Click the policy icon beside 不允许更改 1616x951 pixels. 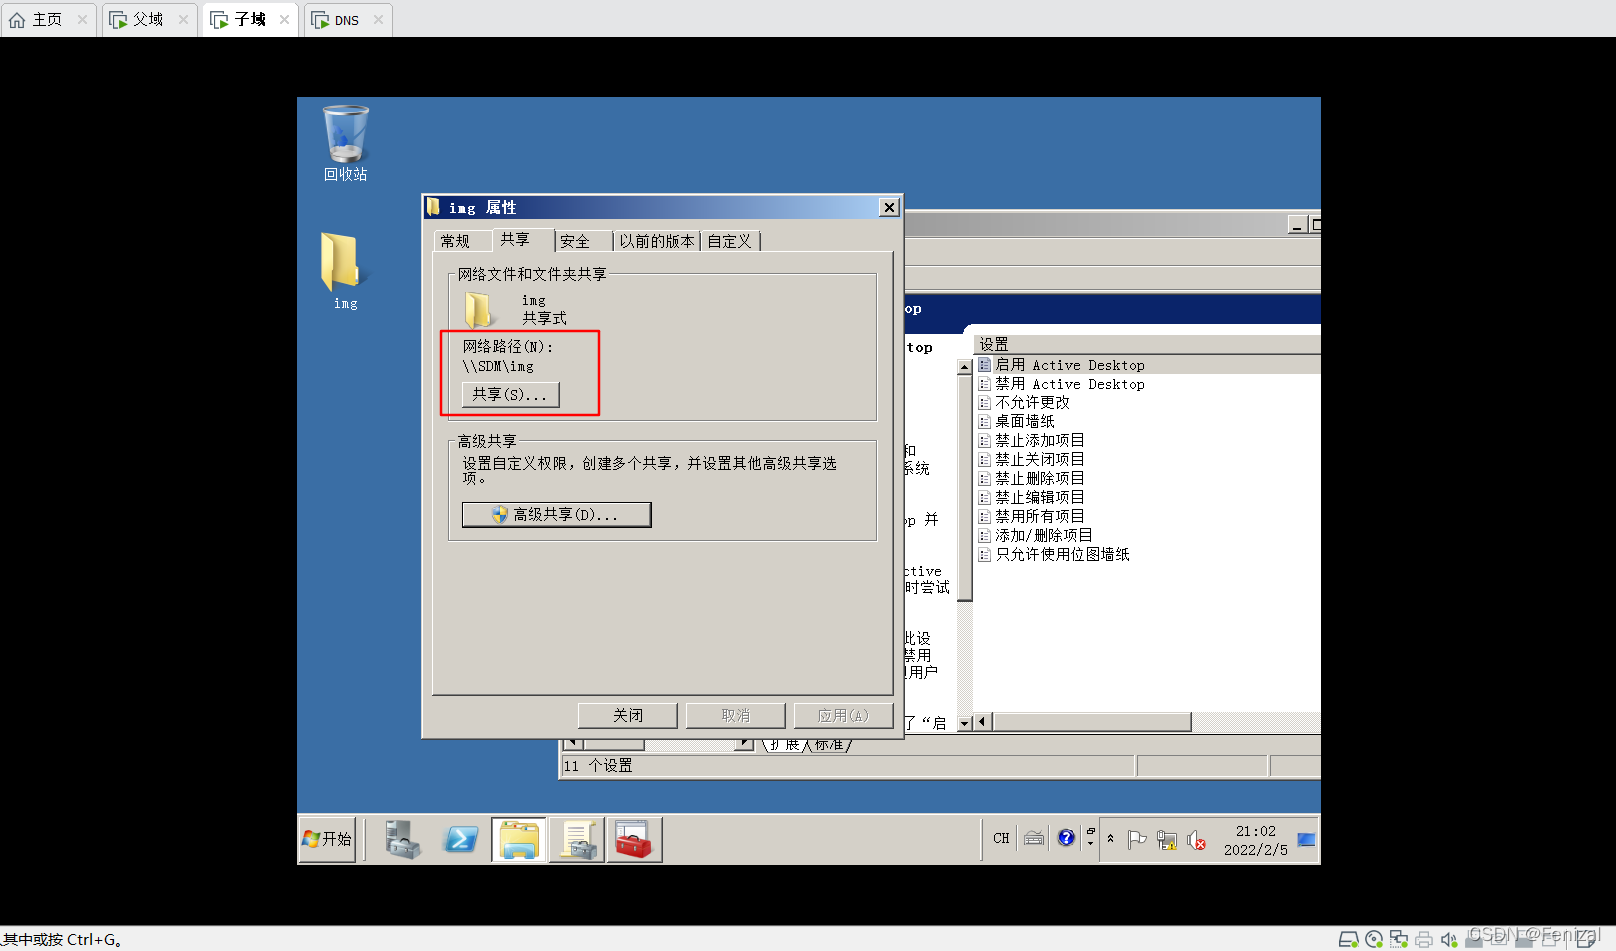(984, 403)
